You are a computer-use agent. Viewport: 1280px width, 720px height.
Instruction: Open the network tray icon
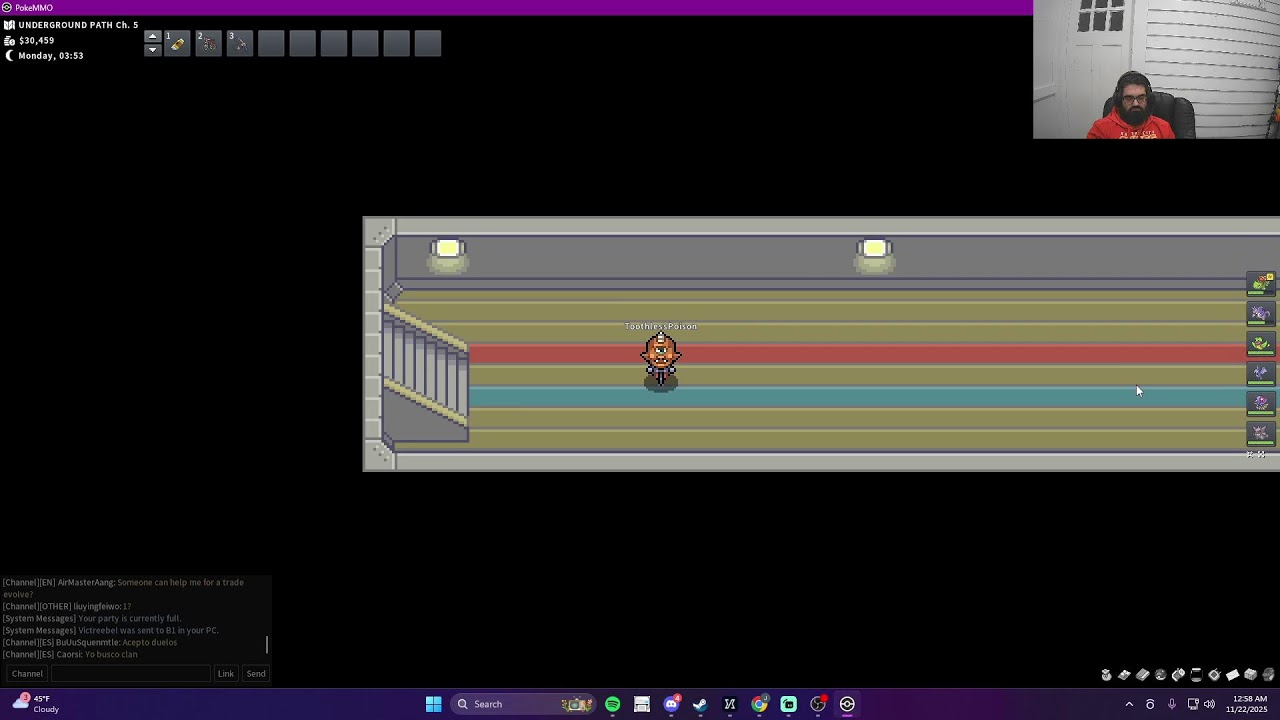click(1193, 704)
